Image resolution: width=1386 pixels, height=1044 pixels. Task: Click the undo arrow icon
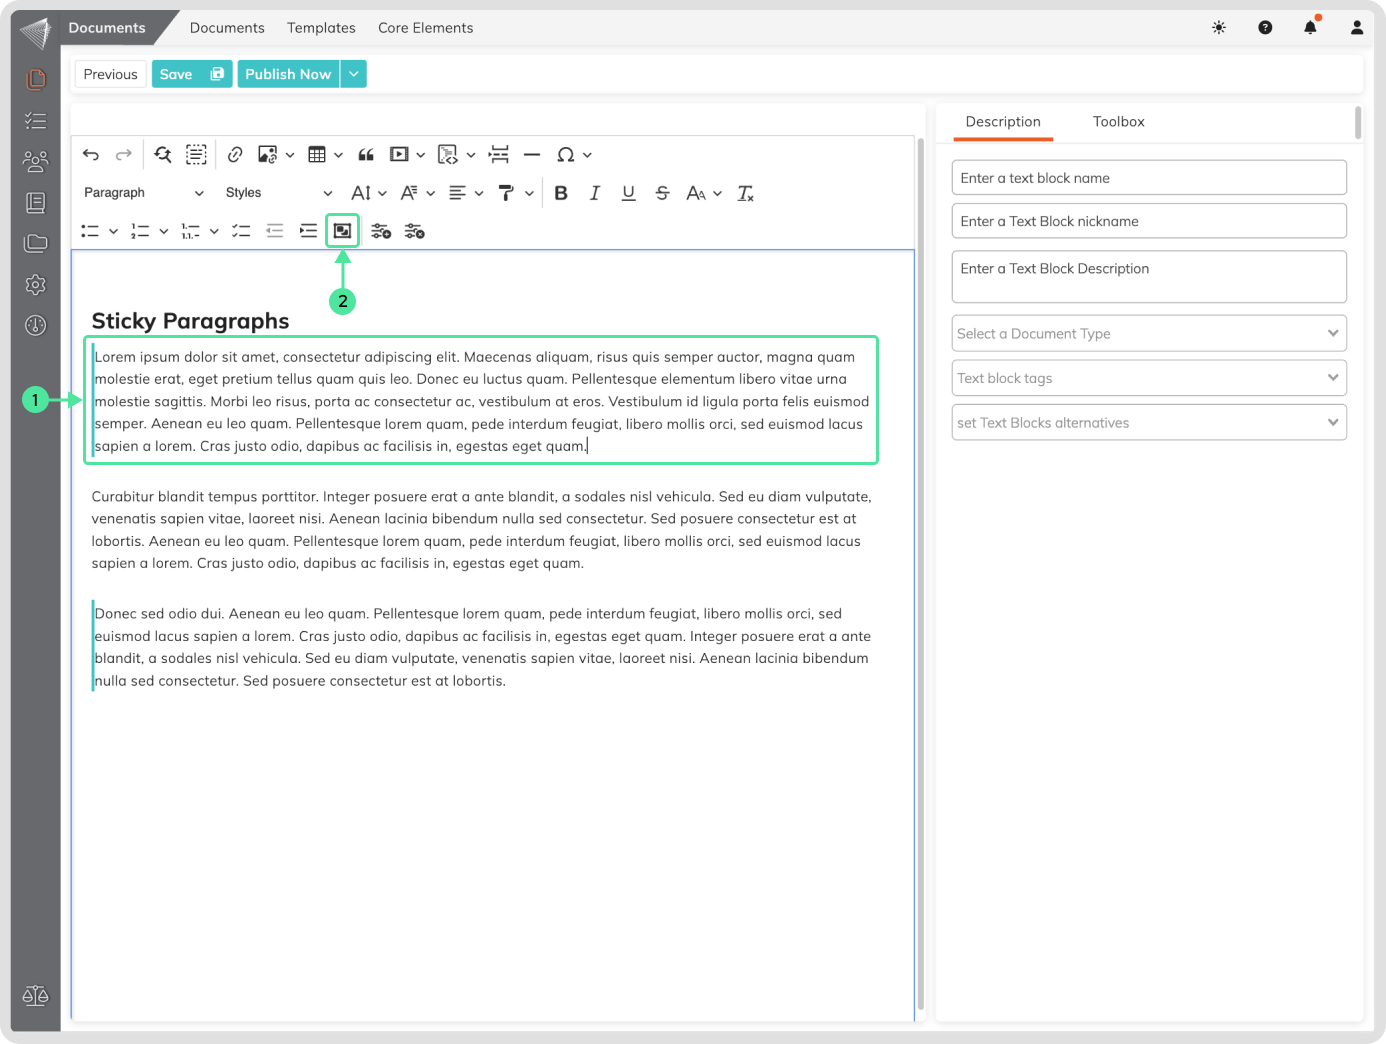91,155
